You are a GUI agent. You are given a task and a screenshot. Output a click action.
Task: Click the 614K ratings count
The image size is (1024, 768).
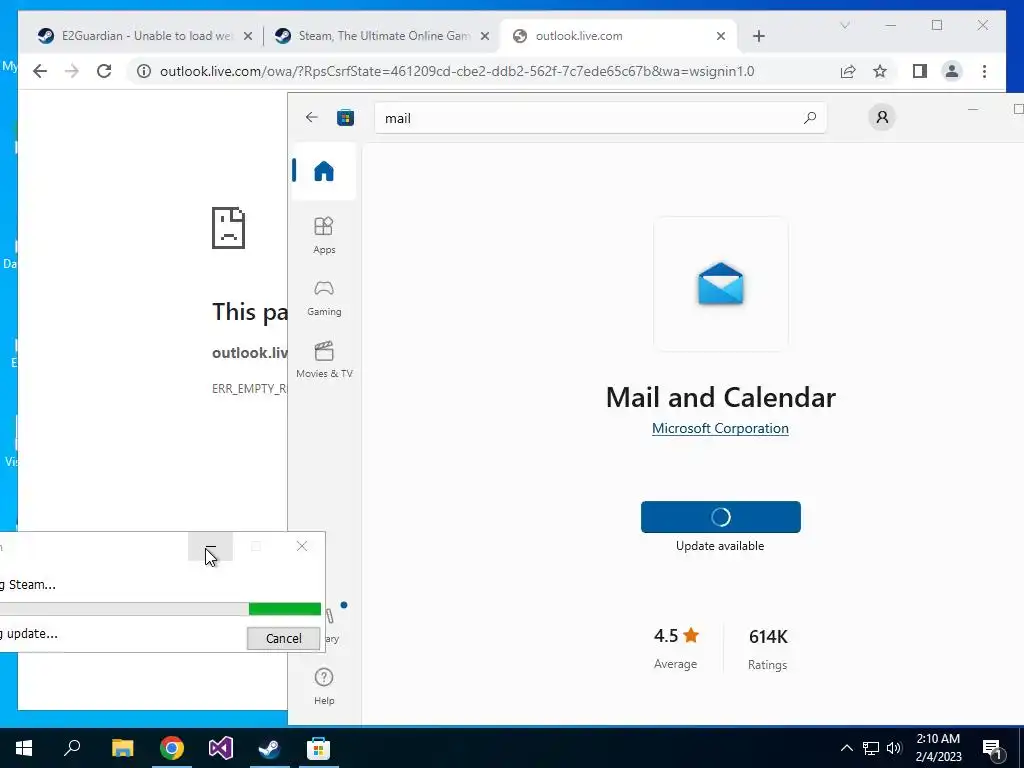coord(768,636)
